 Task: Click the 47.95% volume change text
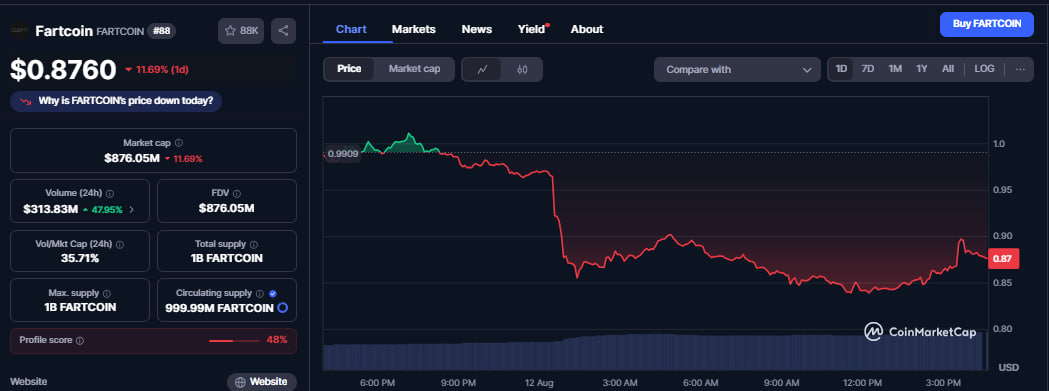tap(106, 210)
